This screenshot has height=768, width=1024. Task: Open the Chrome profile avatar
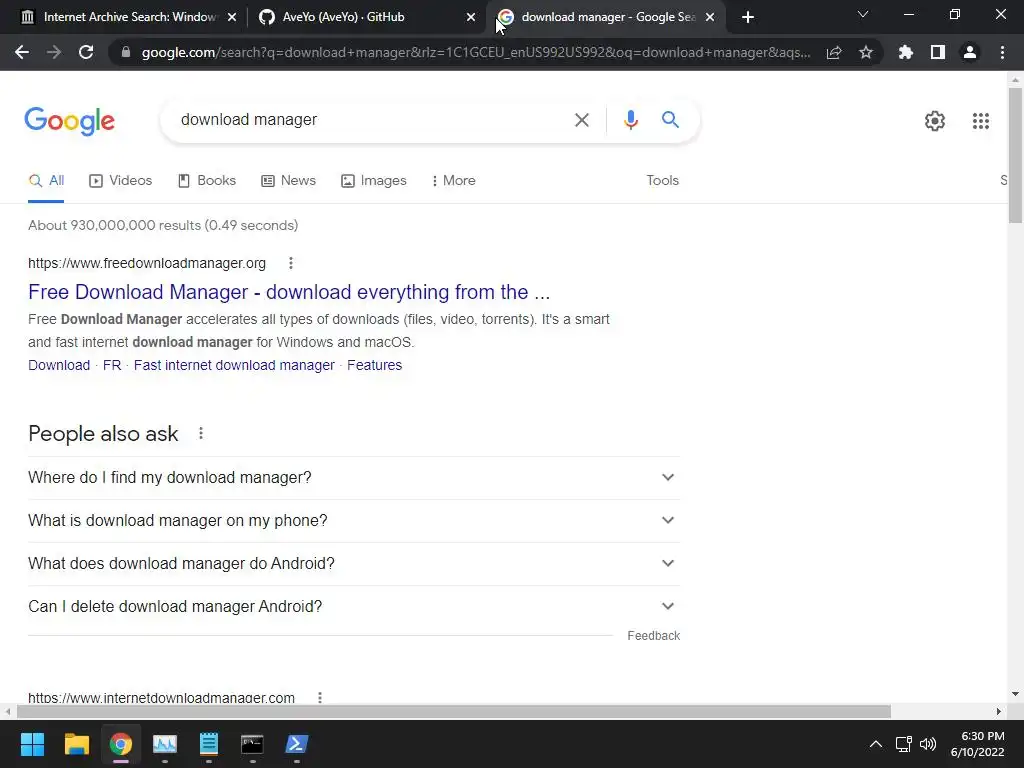[x=970, y=52]
